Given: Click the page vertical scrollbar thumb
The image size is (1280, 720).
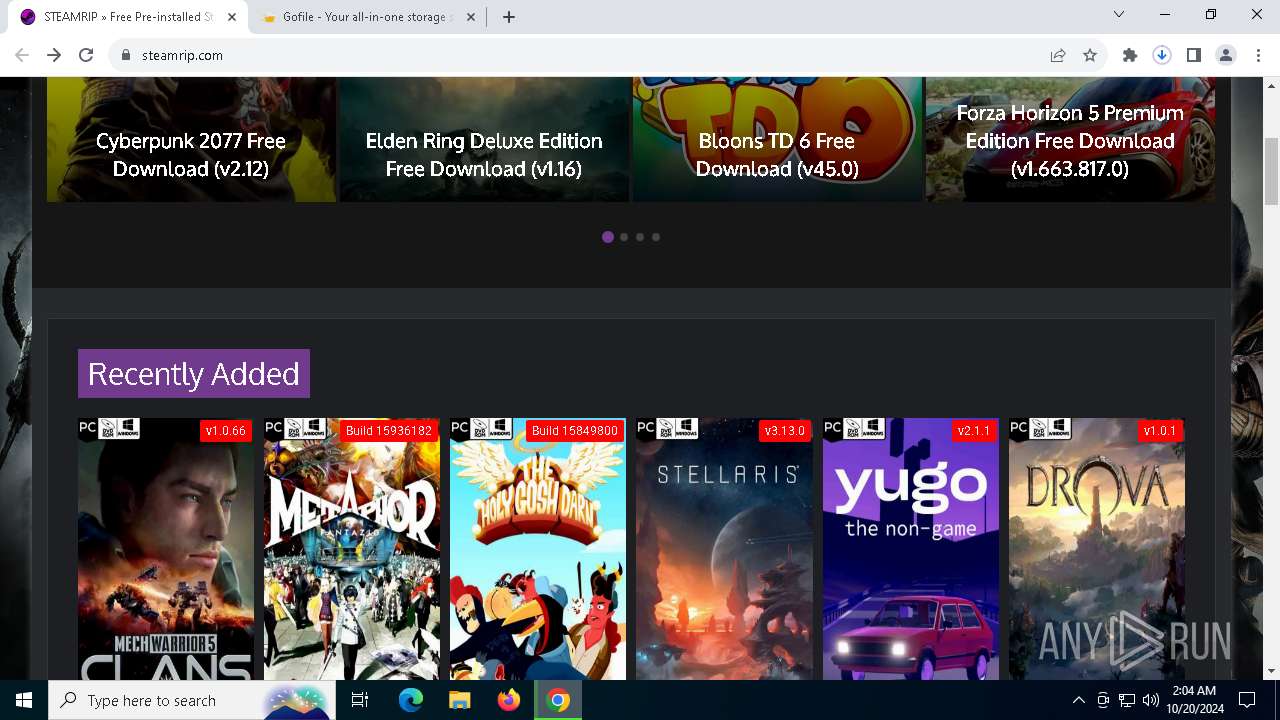Looking at the screenshot, I should 1272,170.
